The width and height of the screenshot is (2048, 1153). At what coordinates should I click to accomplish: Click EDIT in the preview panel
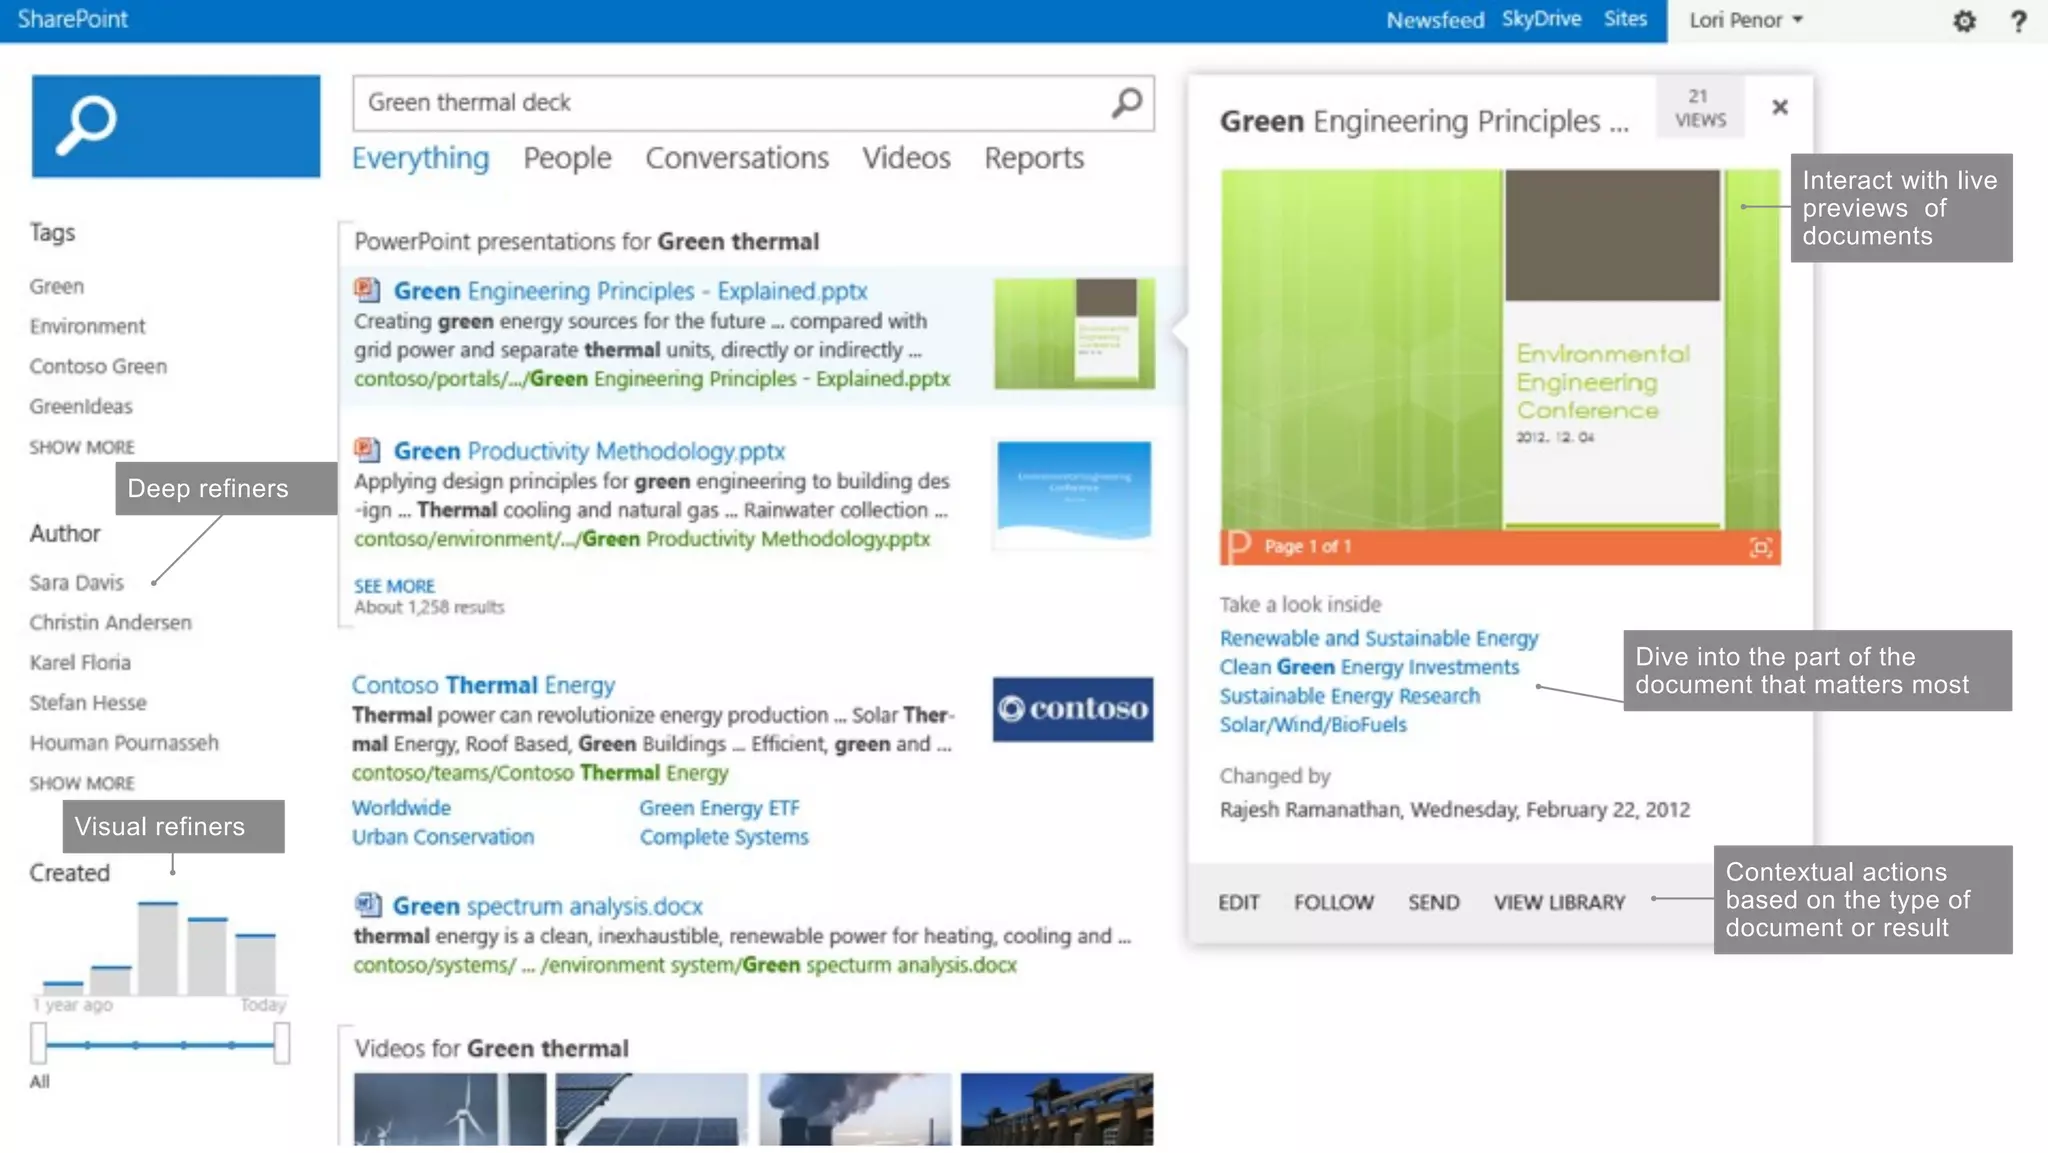click(x=1238, y=903)
